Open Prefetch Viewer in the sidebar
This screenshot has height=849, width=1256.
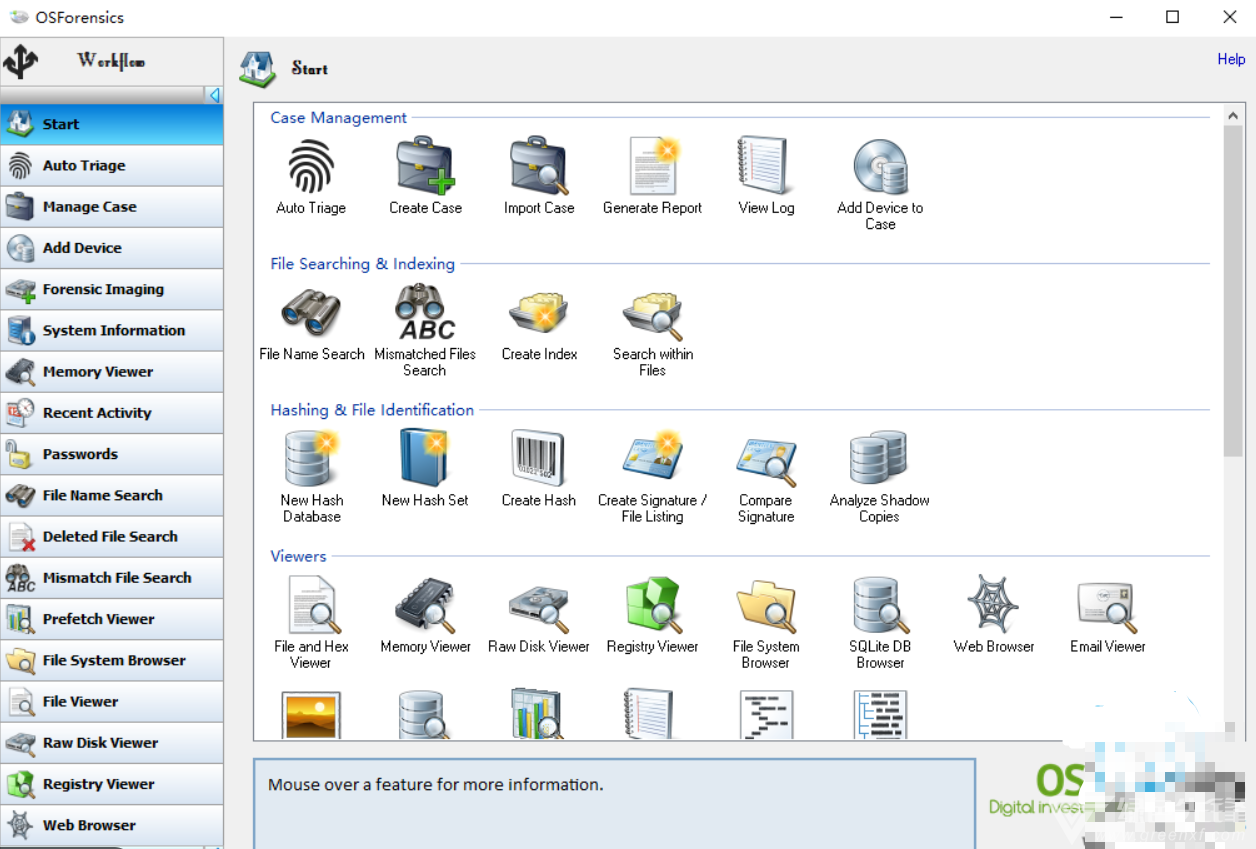click(112, 619)
